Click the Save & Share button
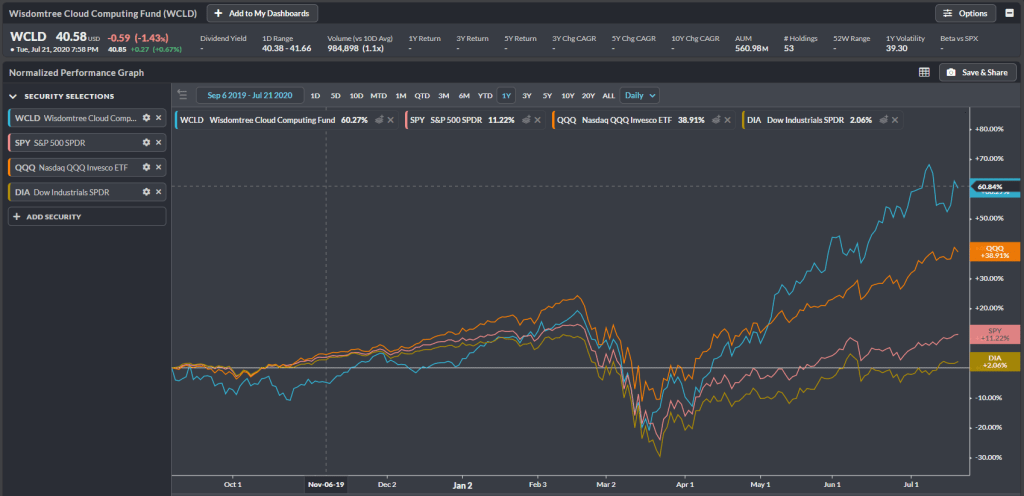Image resolution: width=1024 pixels, height=496 pixels. [977, 72]
